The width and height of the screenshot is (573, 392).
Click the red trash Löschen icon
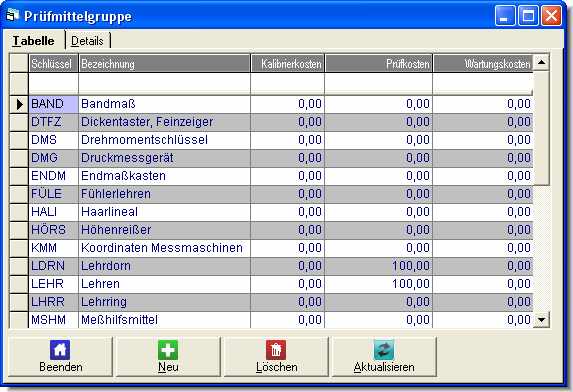[276, 350]
